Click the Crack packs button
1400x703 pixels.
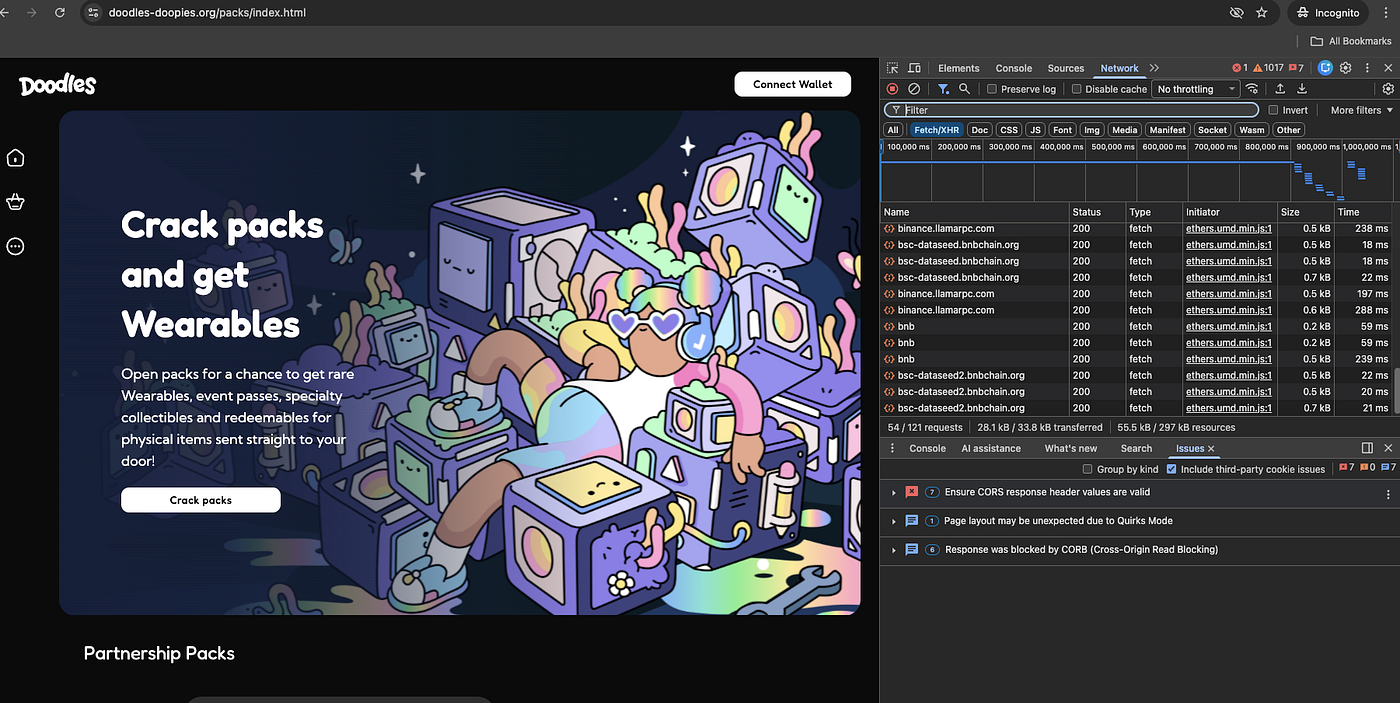[x=201, y=500]
